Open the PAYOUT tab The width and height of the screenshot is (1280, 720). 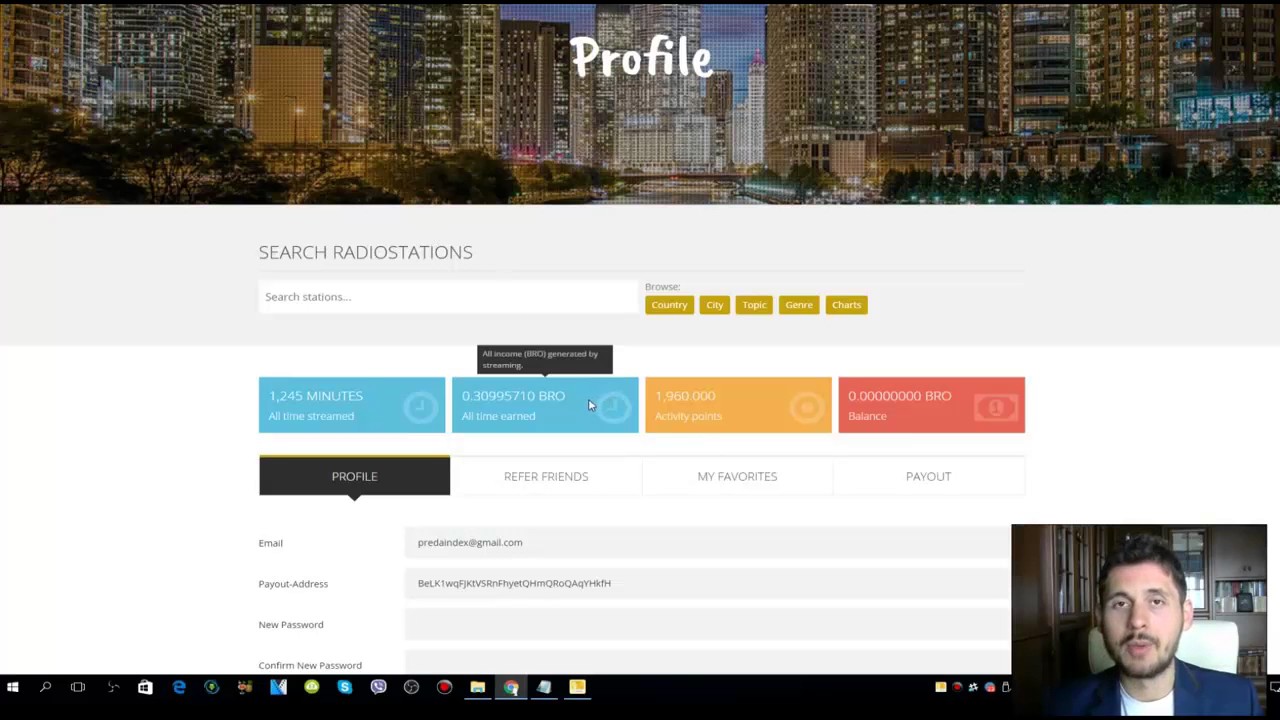[x=928, y=476]
